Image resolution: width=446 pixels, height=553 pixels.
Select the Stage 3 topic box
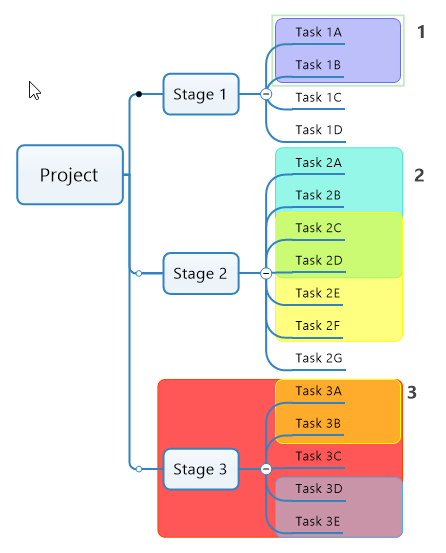(201, 469)
